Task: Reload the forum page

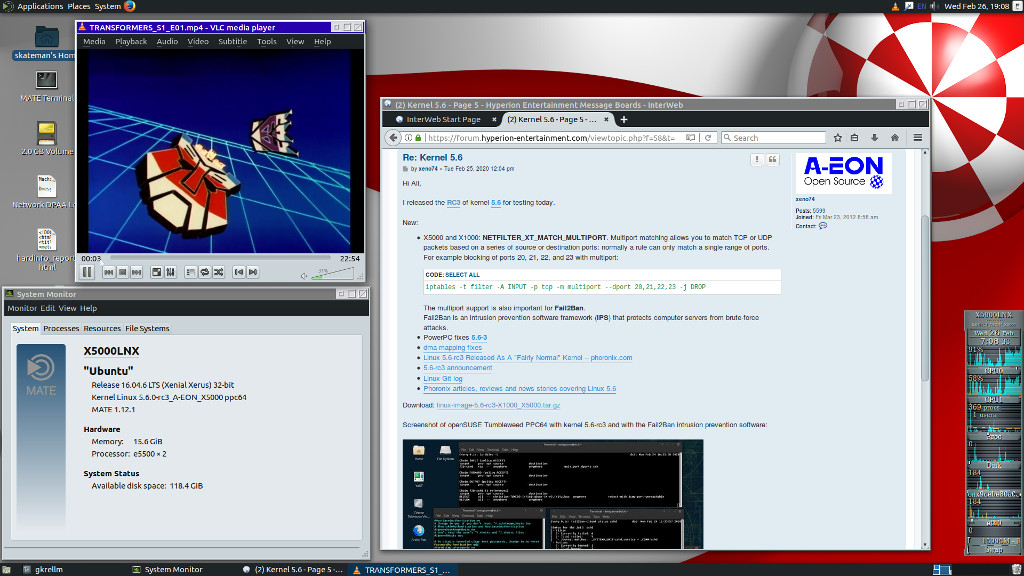Action: pos(707,138)
